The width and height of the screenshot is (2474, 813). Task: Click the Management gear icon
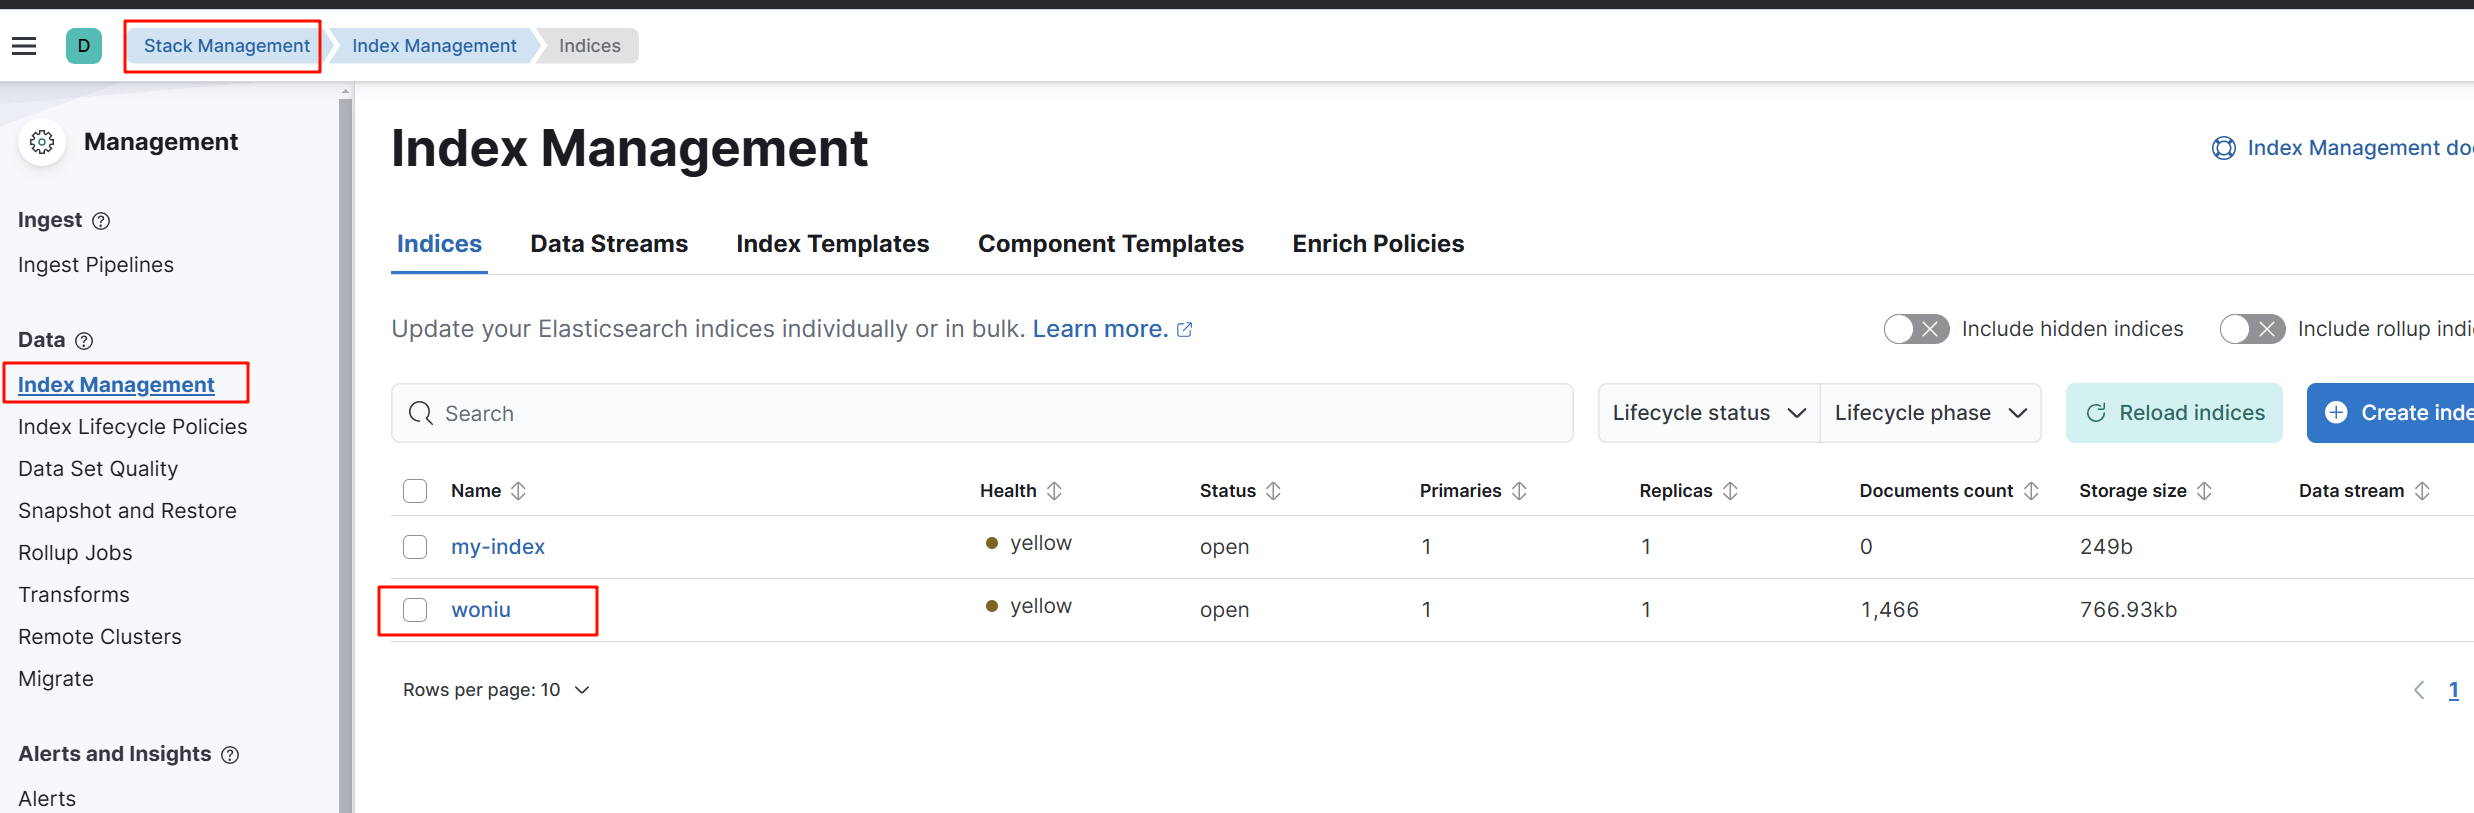click(42, 142)
